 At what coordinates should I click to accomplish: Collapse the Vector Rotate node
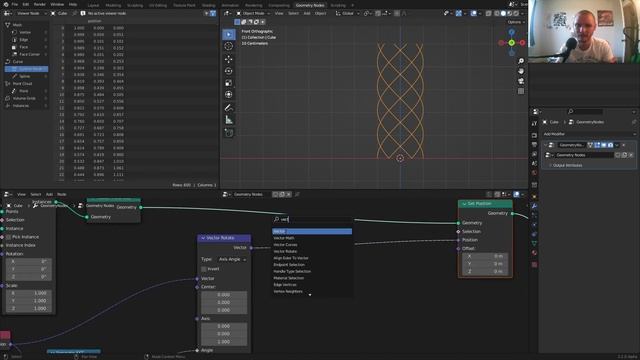pyautogui.click(x=203, y=238)
